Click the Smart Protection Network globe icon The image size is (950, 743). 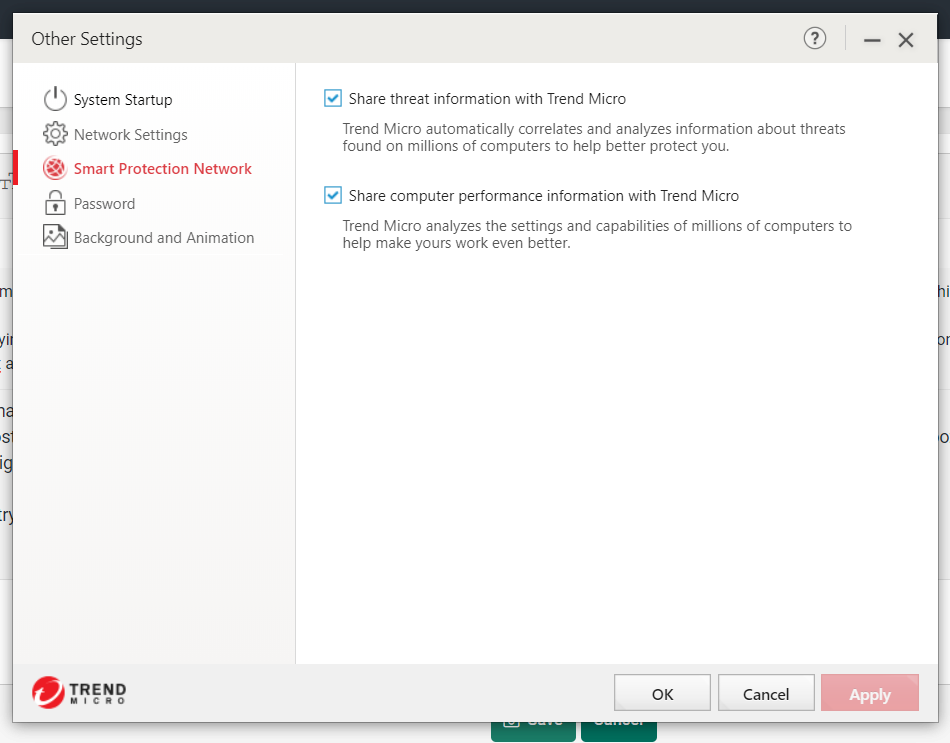tap(55, 168)
